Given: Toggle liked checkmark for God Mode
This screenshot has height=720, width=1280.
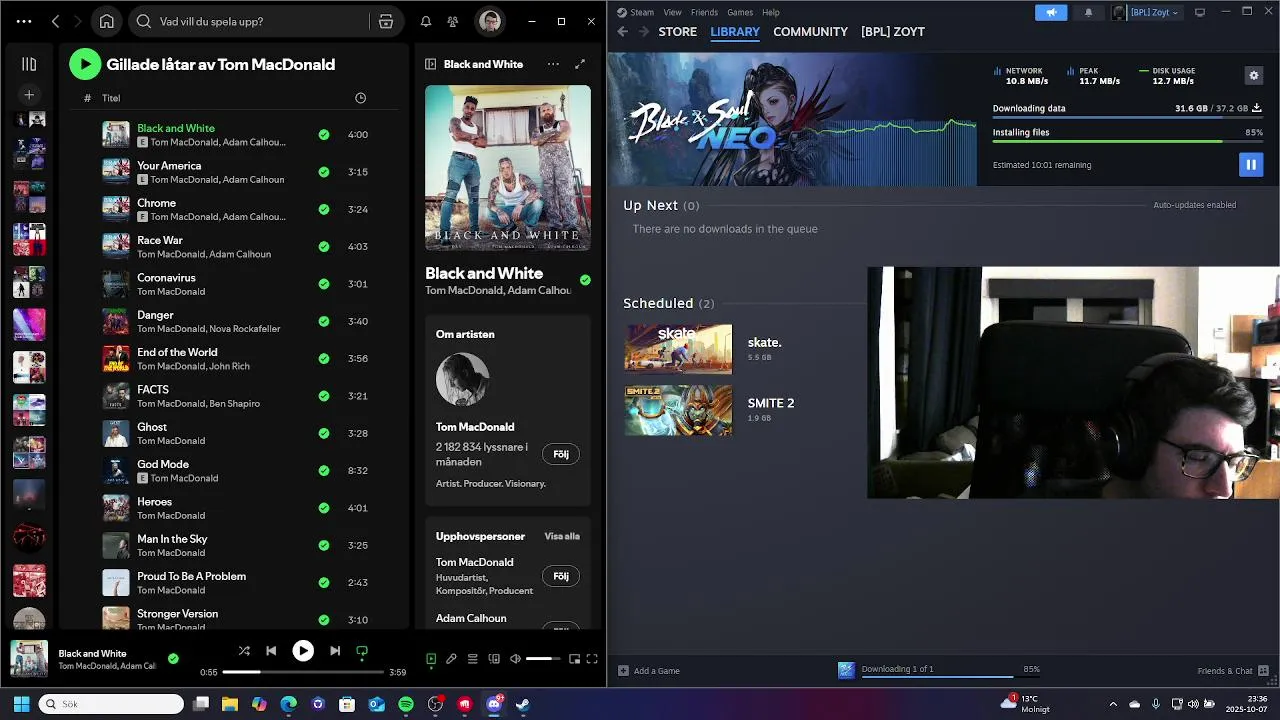Looking at the screenshot, I should click(324, 470).
